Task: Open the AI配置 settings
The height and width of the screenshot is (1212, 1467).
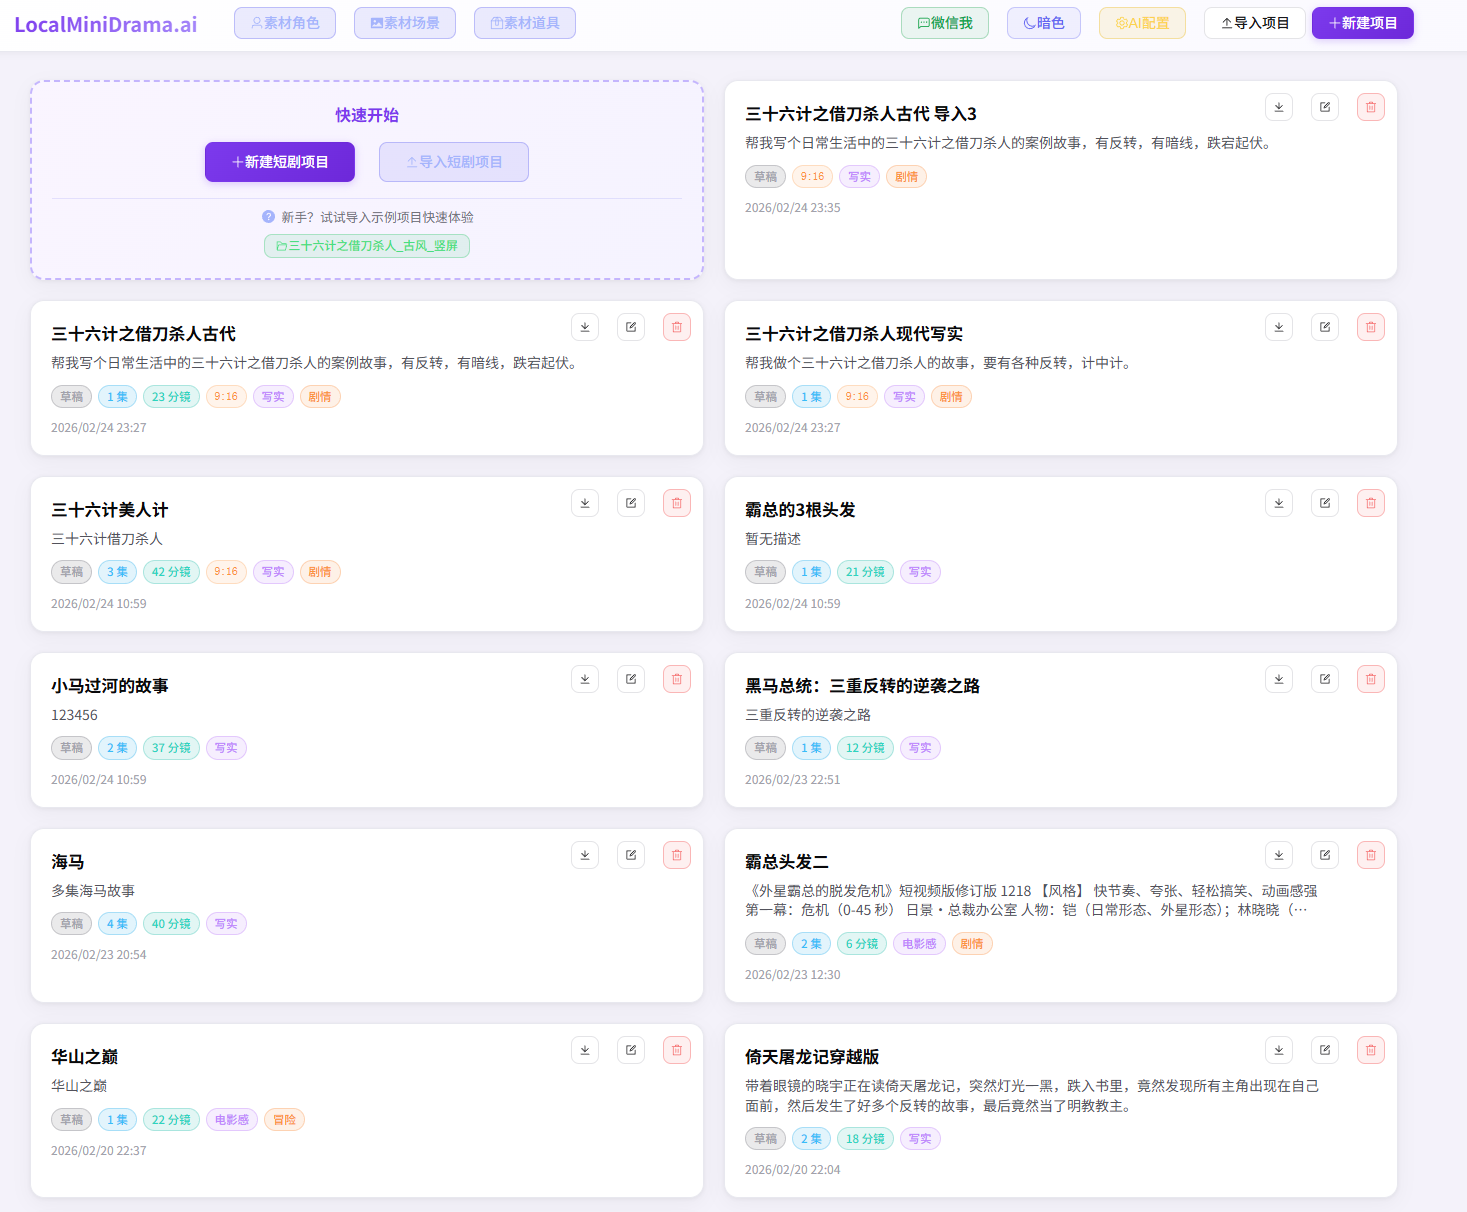Action: click(1142, 23)
